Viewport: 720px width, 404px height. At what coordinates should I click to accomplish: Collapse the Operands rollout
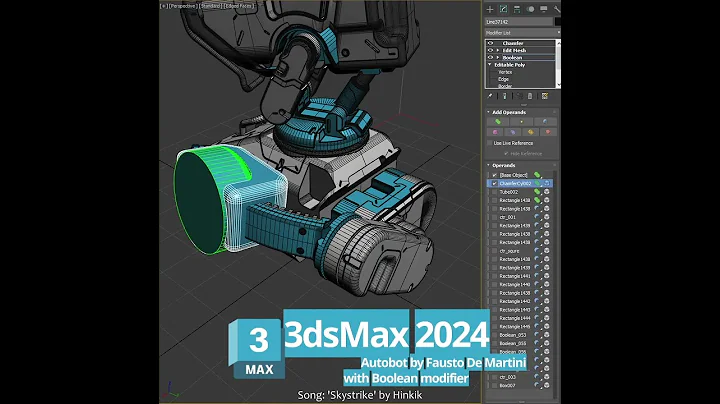tap(489, 165)
